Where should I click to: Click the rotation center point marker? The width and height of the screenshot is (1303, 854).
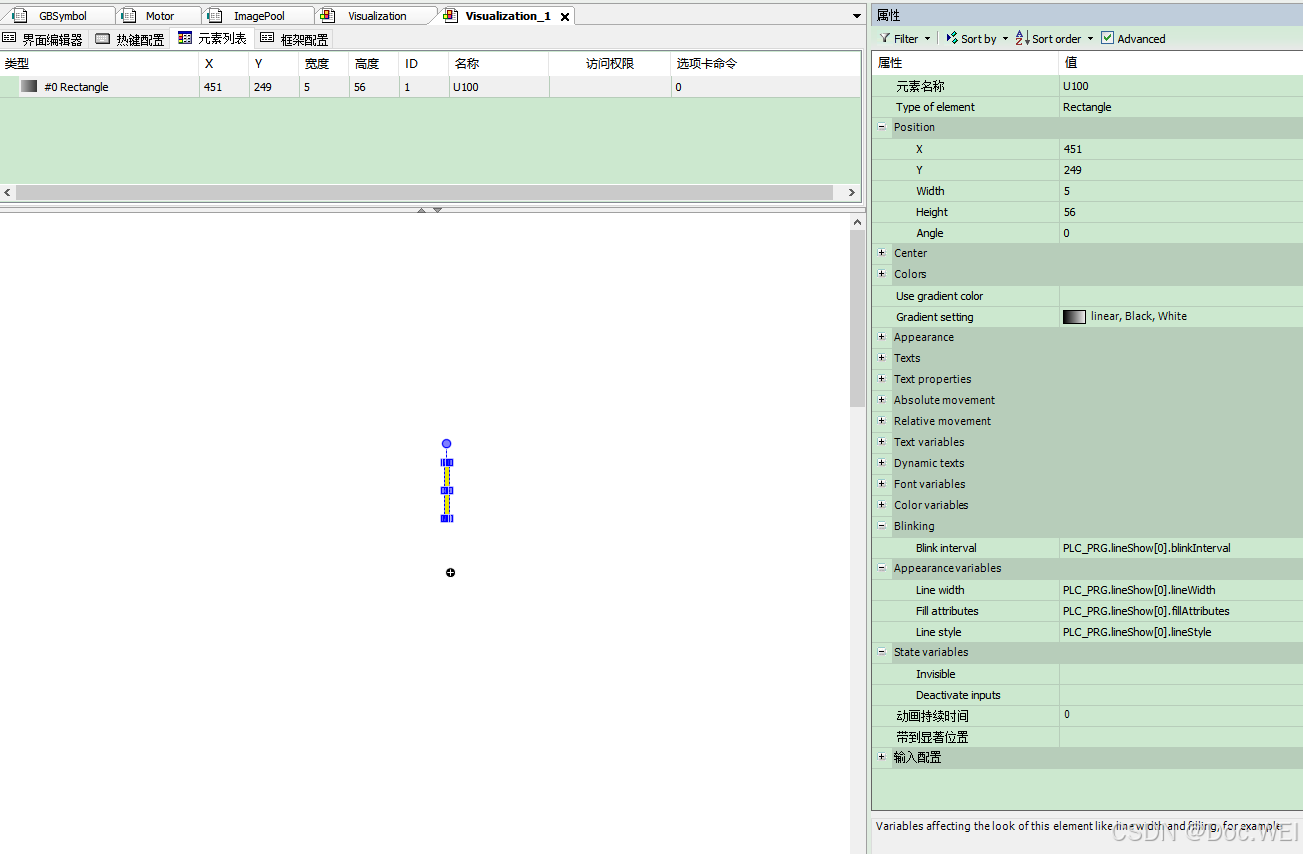(451, 572)
